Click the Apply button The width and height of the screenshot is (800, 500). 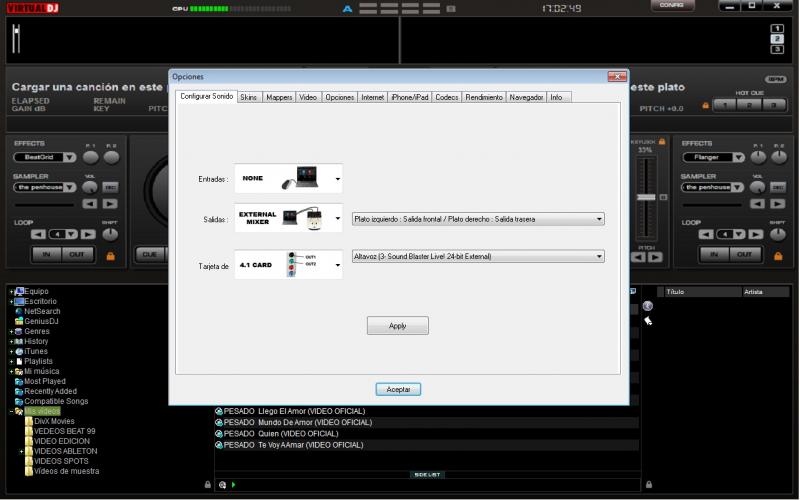click(x=397, y=326)
